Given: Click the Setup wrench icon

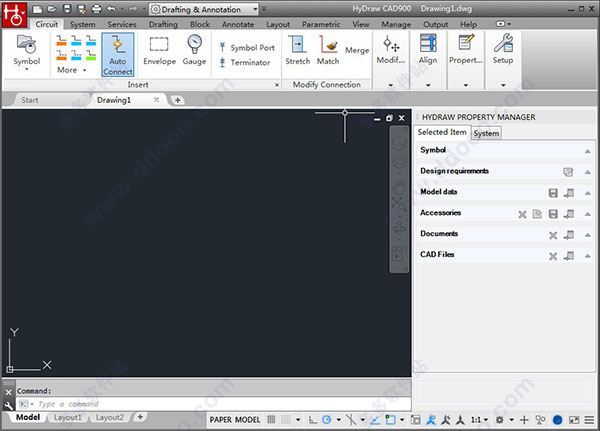Looking at the screenshot, I should (x=503, y=49).
